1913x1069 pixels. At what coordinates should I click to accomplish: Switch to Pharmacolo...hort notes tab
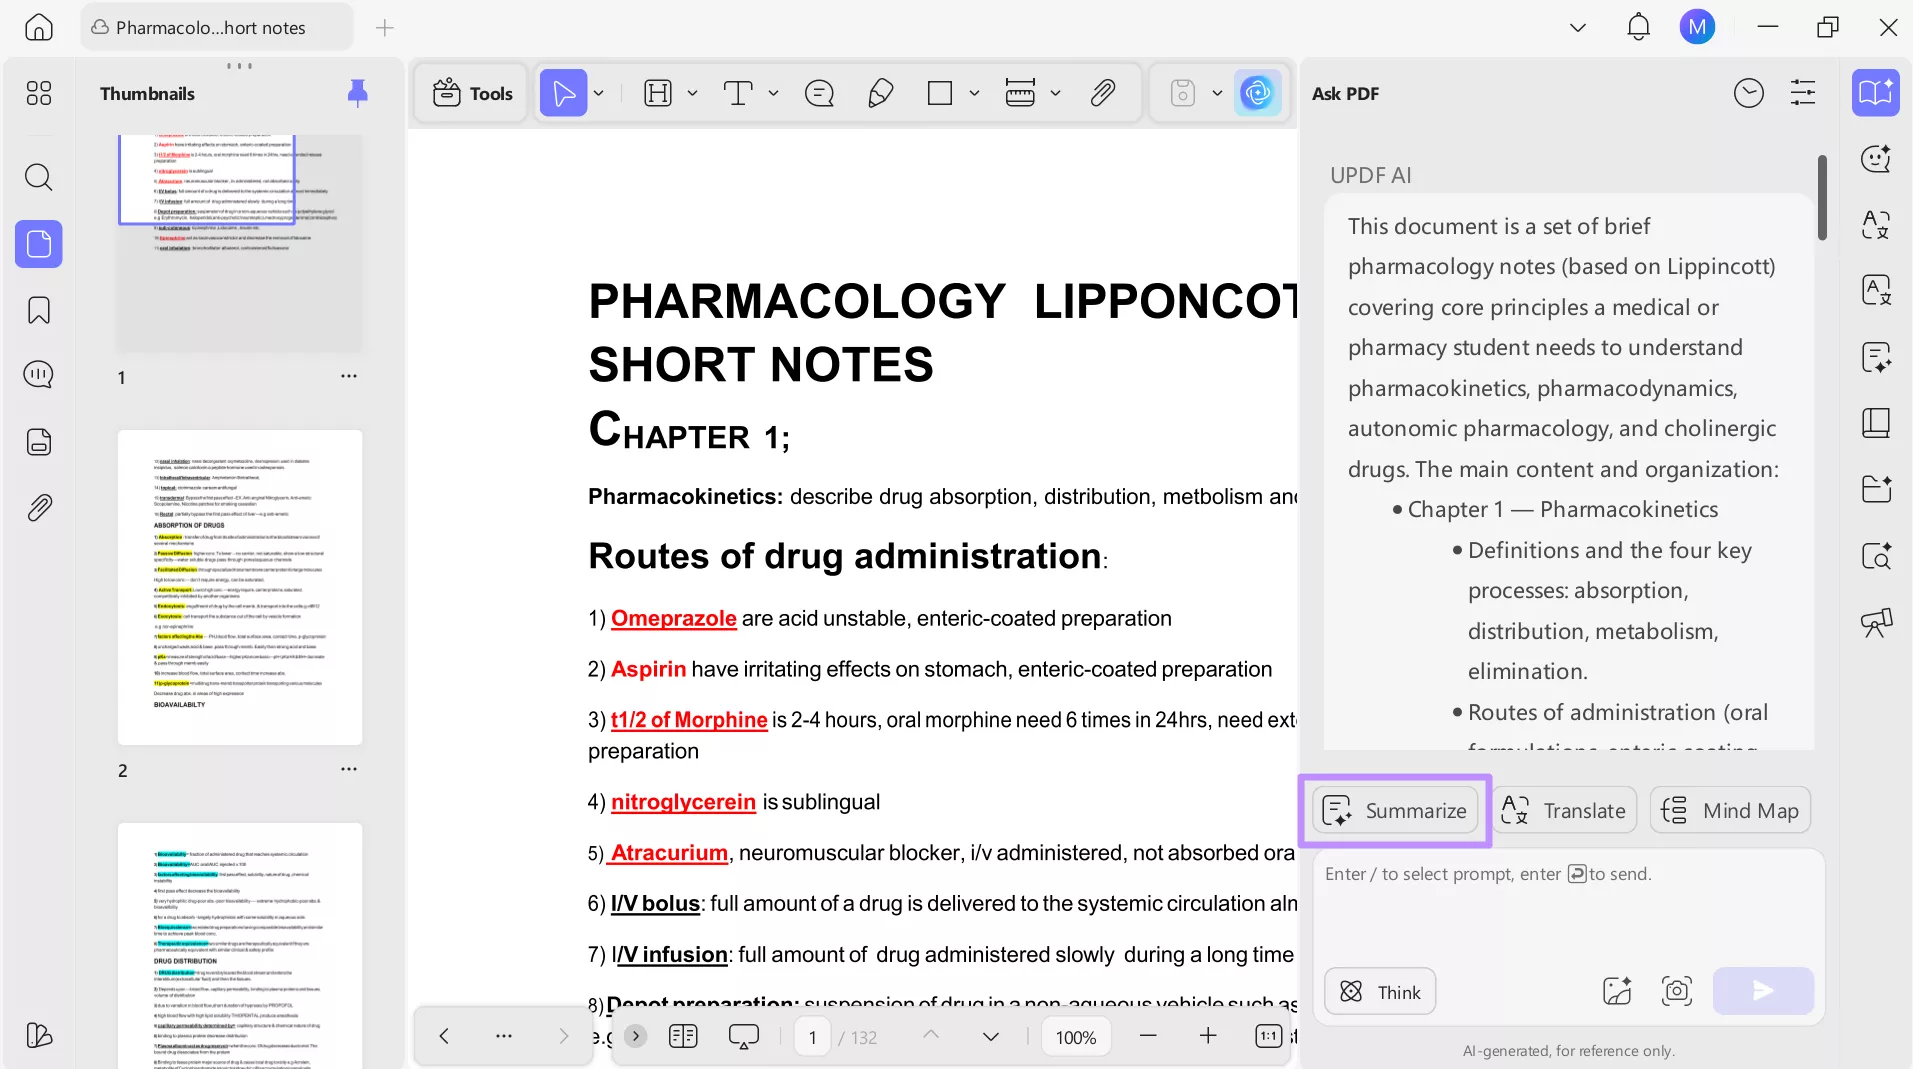click(210, 27)
